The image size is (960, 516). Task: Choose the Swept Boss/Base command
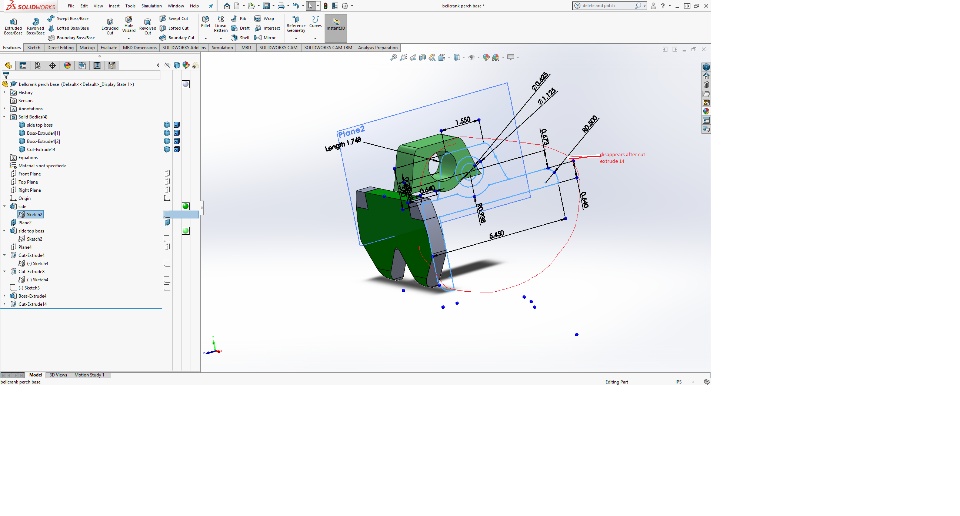68,18
